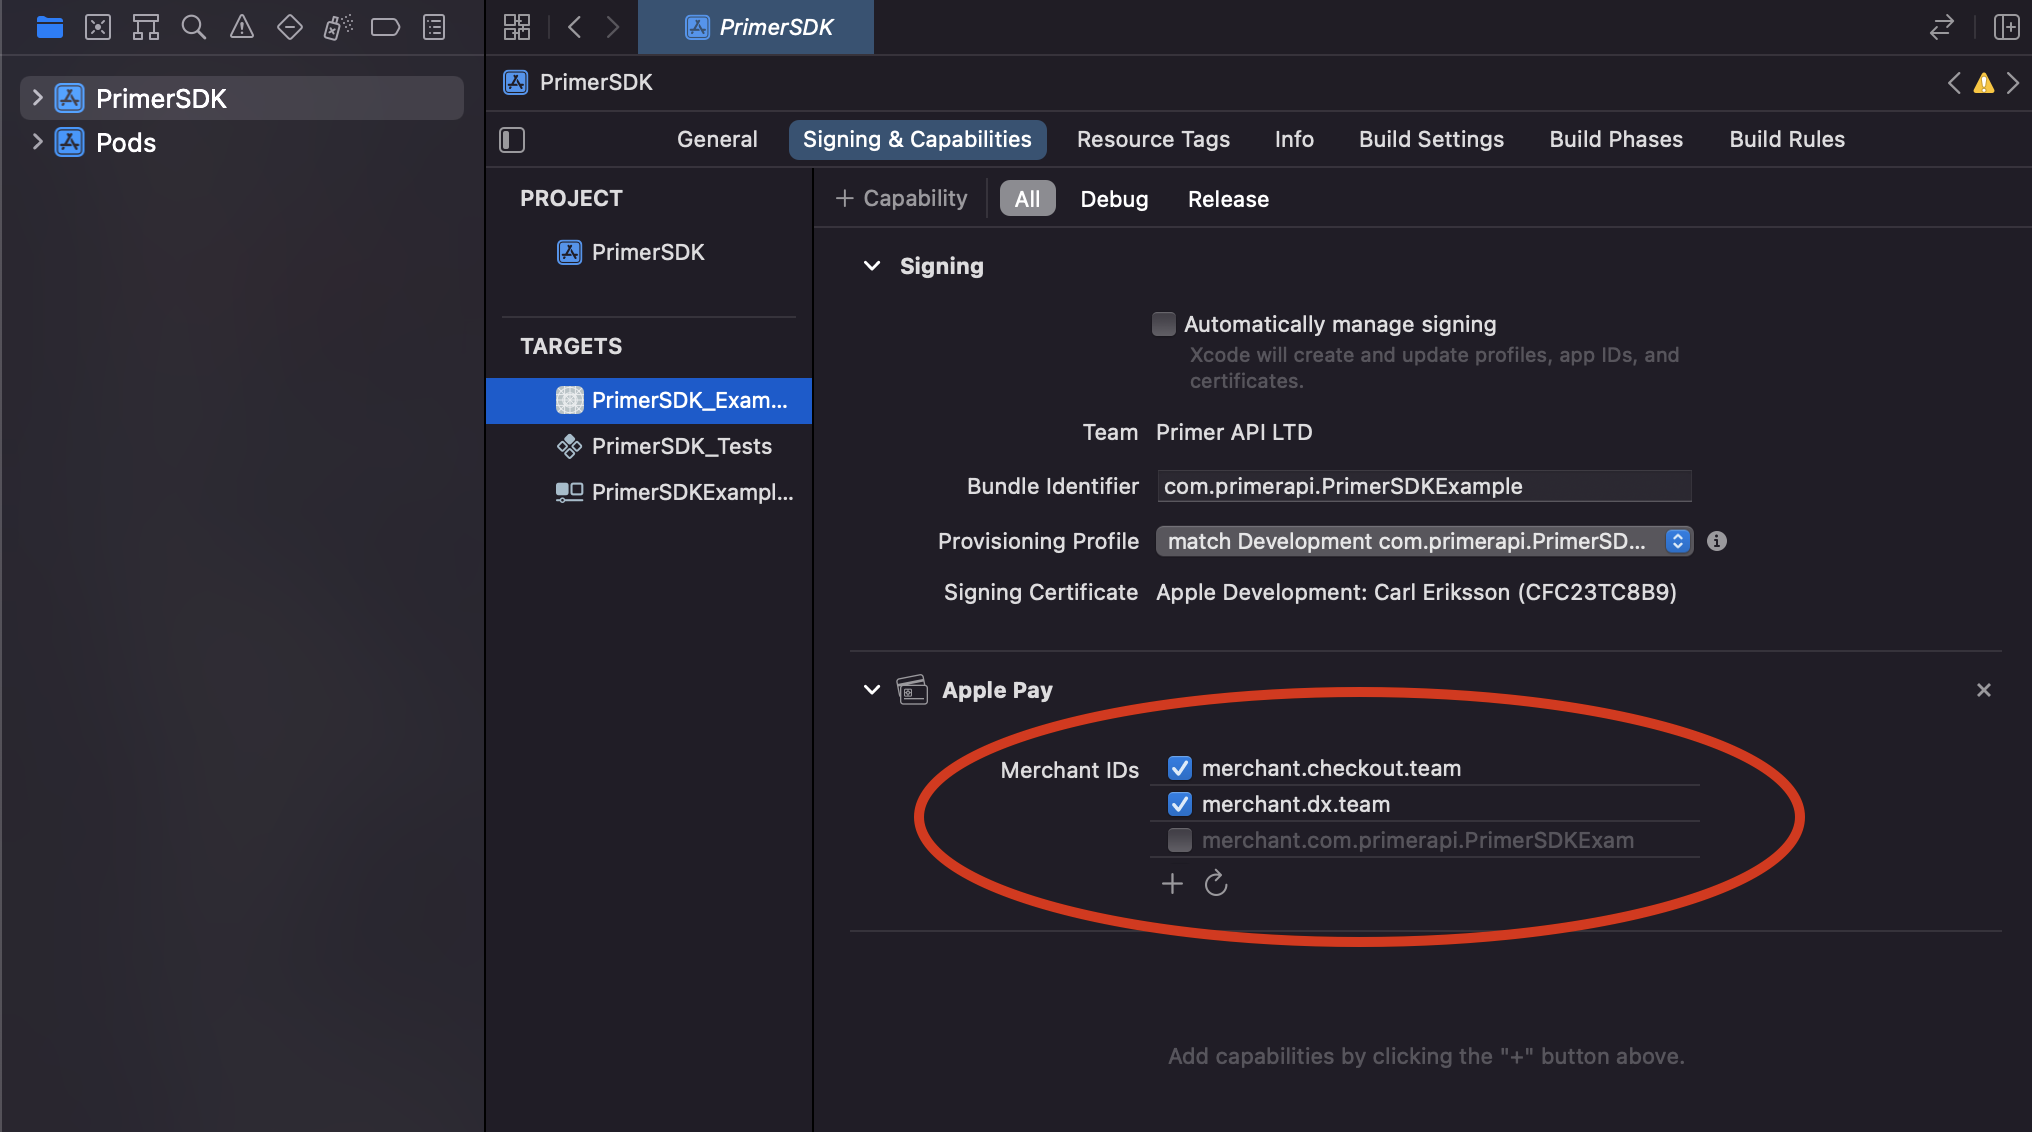Screen dimensions: 2032x1132
Task: Select the PrimerSDK_Tests target
Action: coord(681,446)
